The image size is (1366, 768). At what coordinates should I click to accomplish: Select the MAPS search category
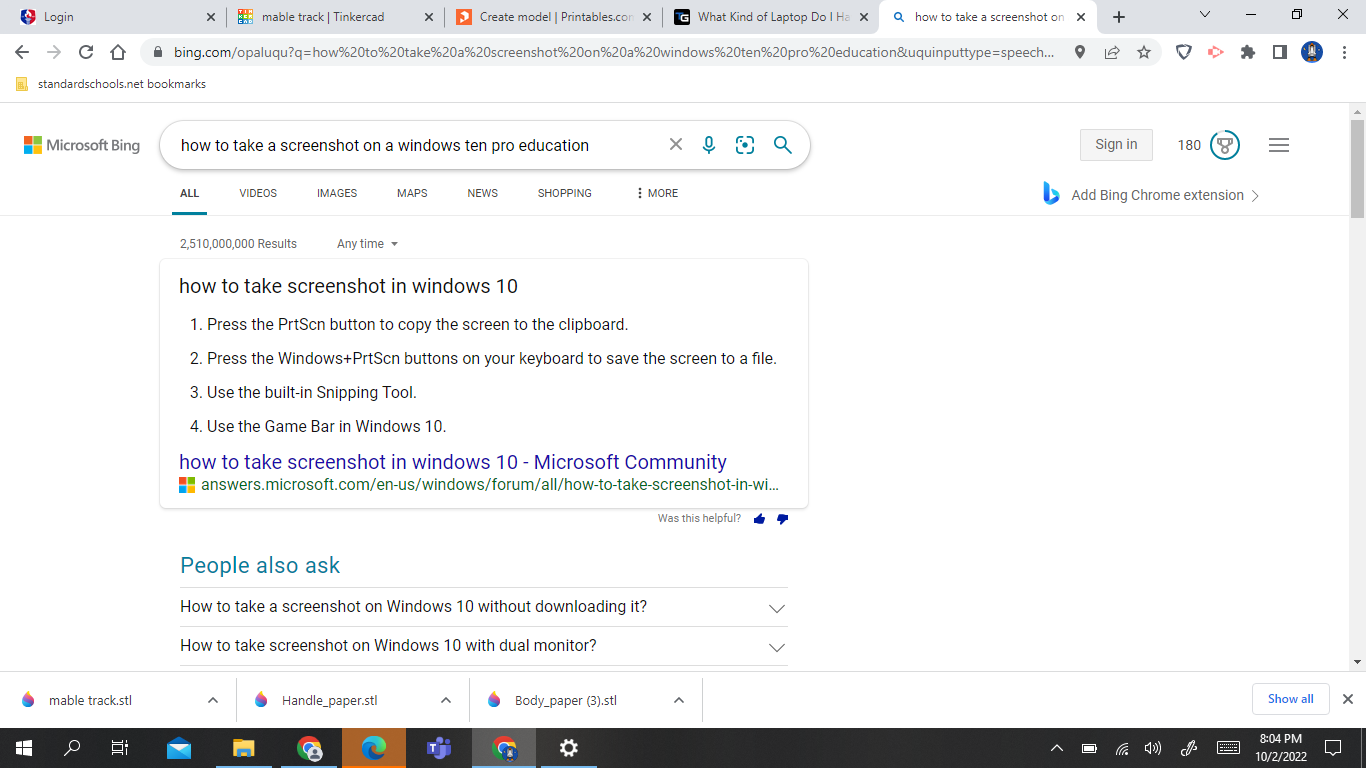click(x=412, y=193)
